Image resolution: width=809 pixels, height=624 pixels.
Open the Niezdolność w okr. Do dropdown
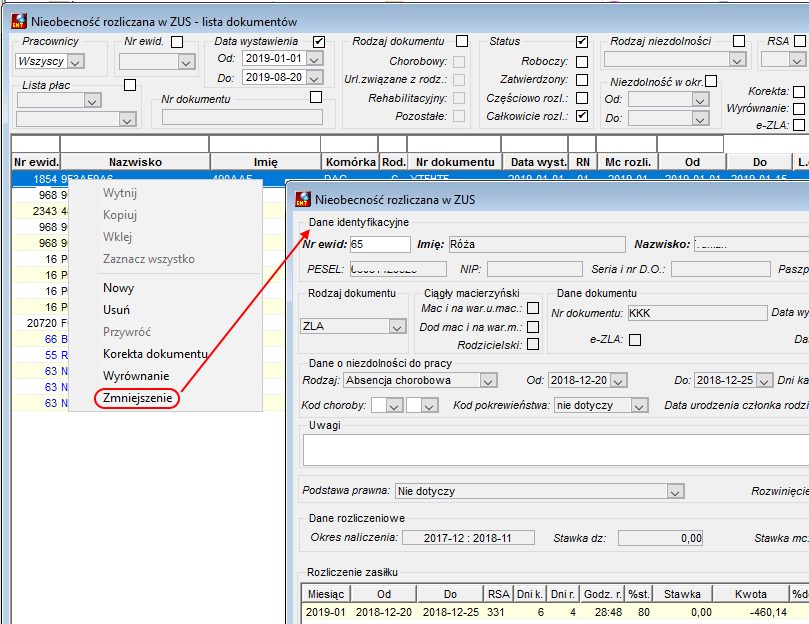point(700,119)
